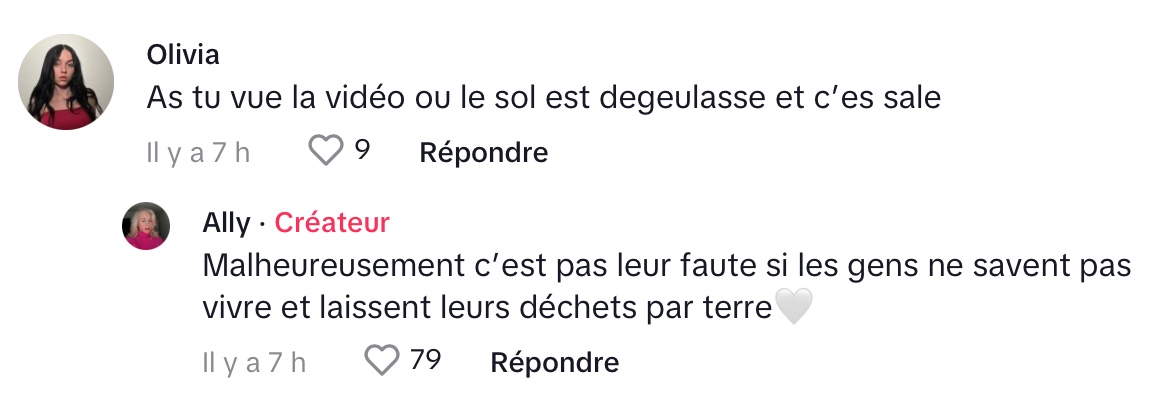Like Ally's reply with the heart icon
Screen dimensions: 1162x406
[382, 360]
